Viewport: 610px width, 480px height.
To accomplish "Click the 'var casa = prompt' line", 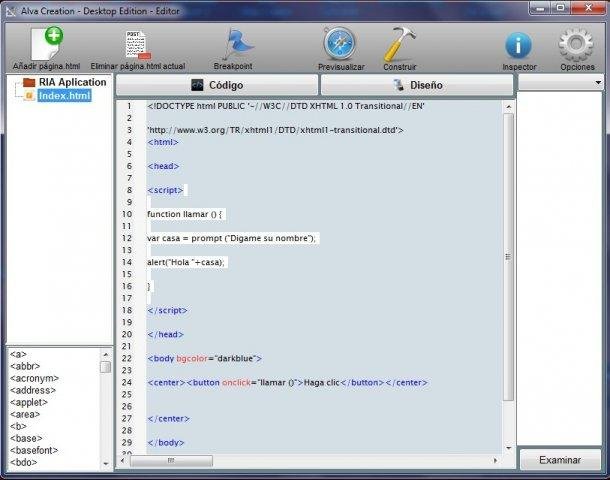I will pos(232,238).
